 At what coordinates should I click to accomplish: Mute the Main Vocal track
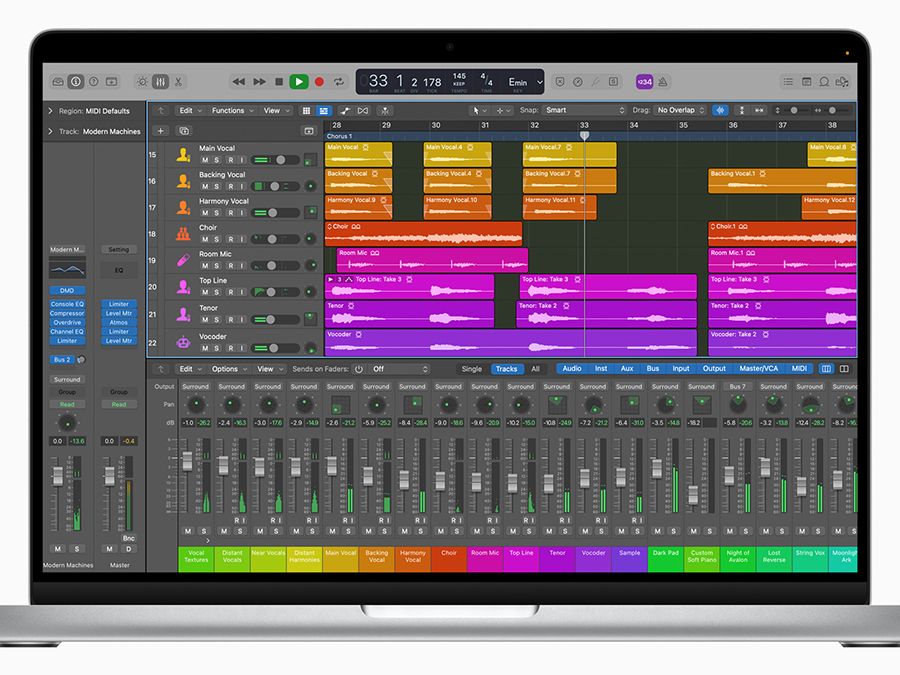[205, 160]
